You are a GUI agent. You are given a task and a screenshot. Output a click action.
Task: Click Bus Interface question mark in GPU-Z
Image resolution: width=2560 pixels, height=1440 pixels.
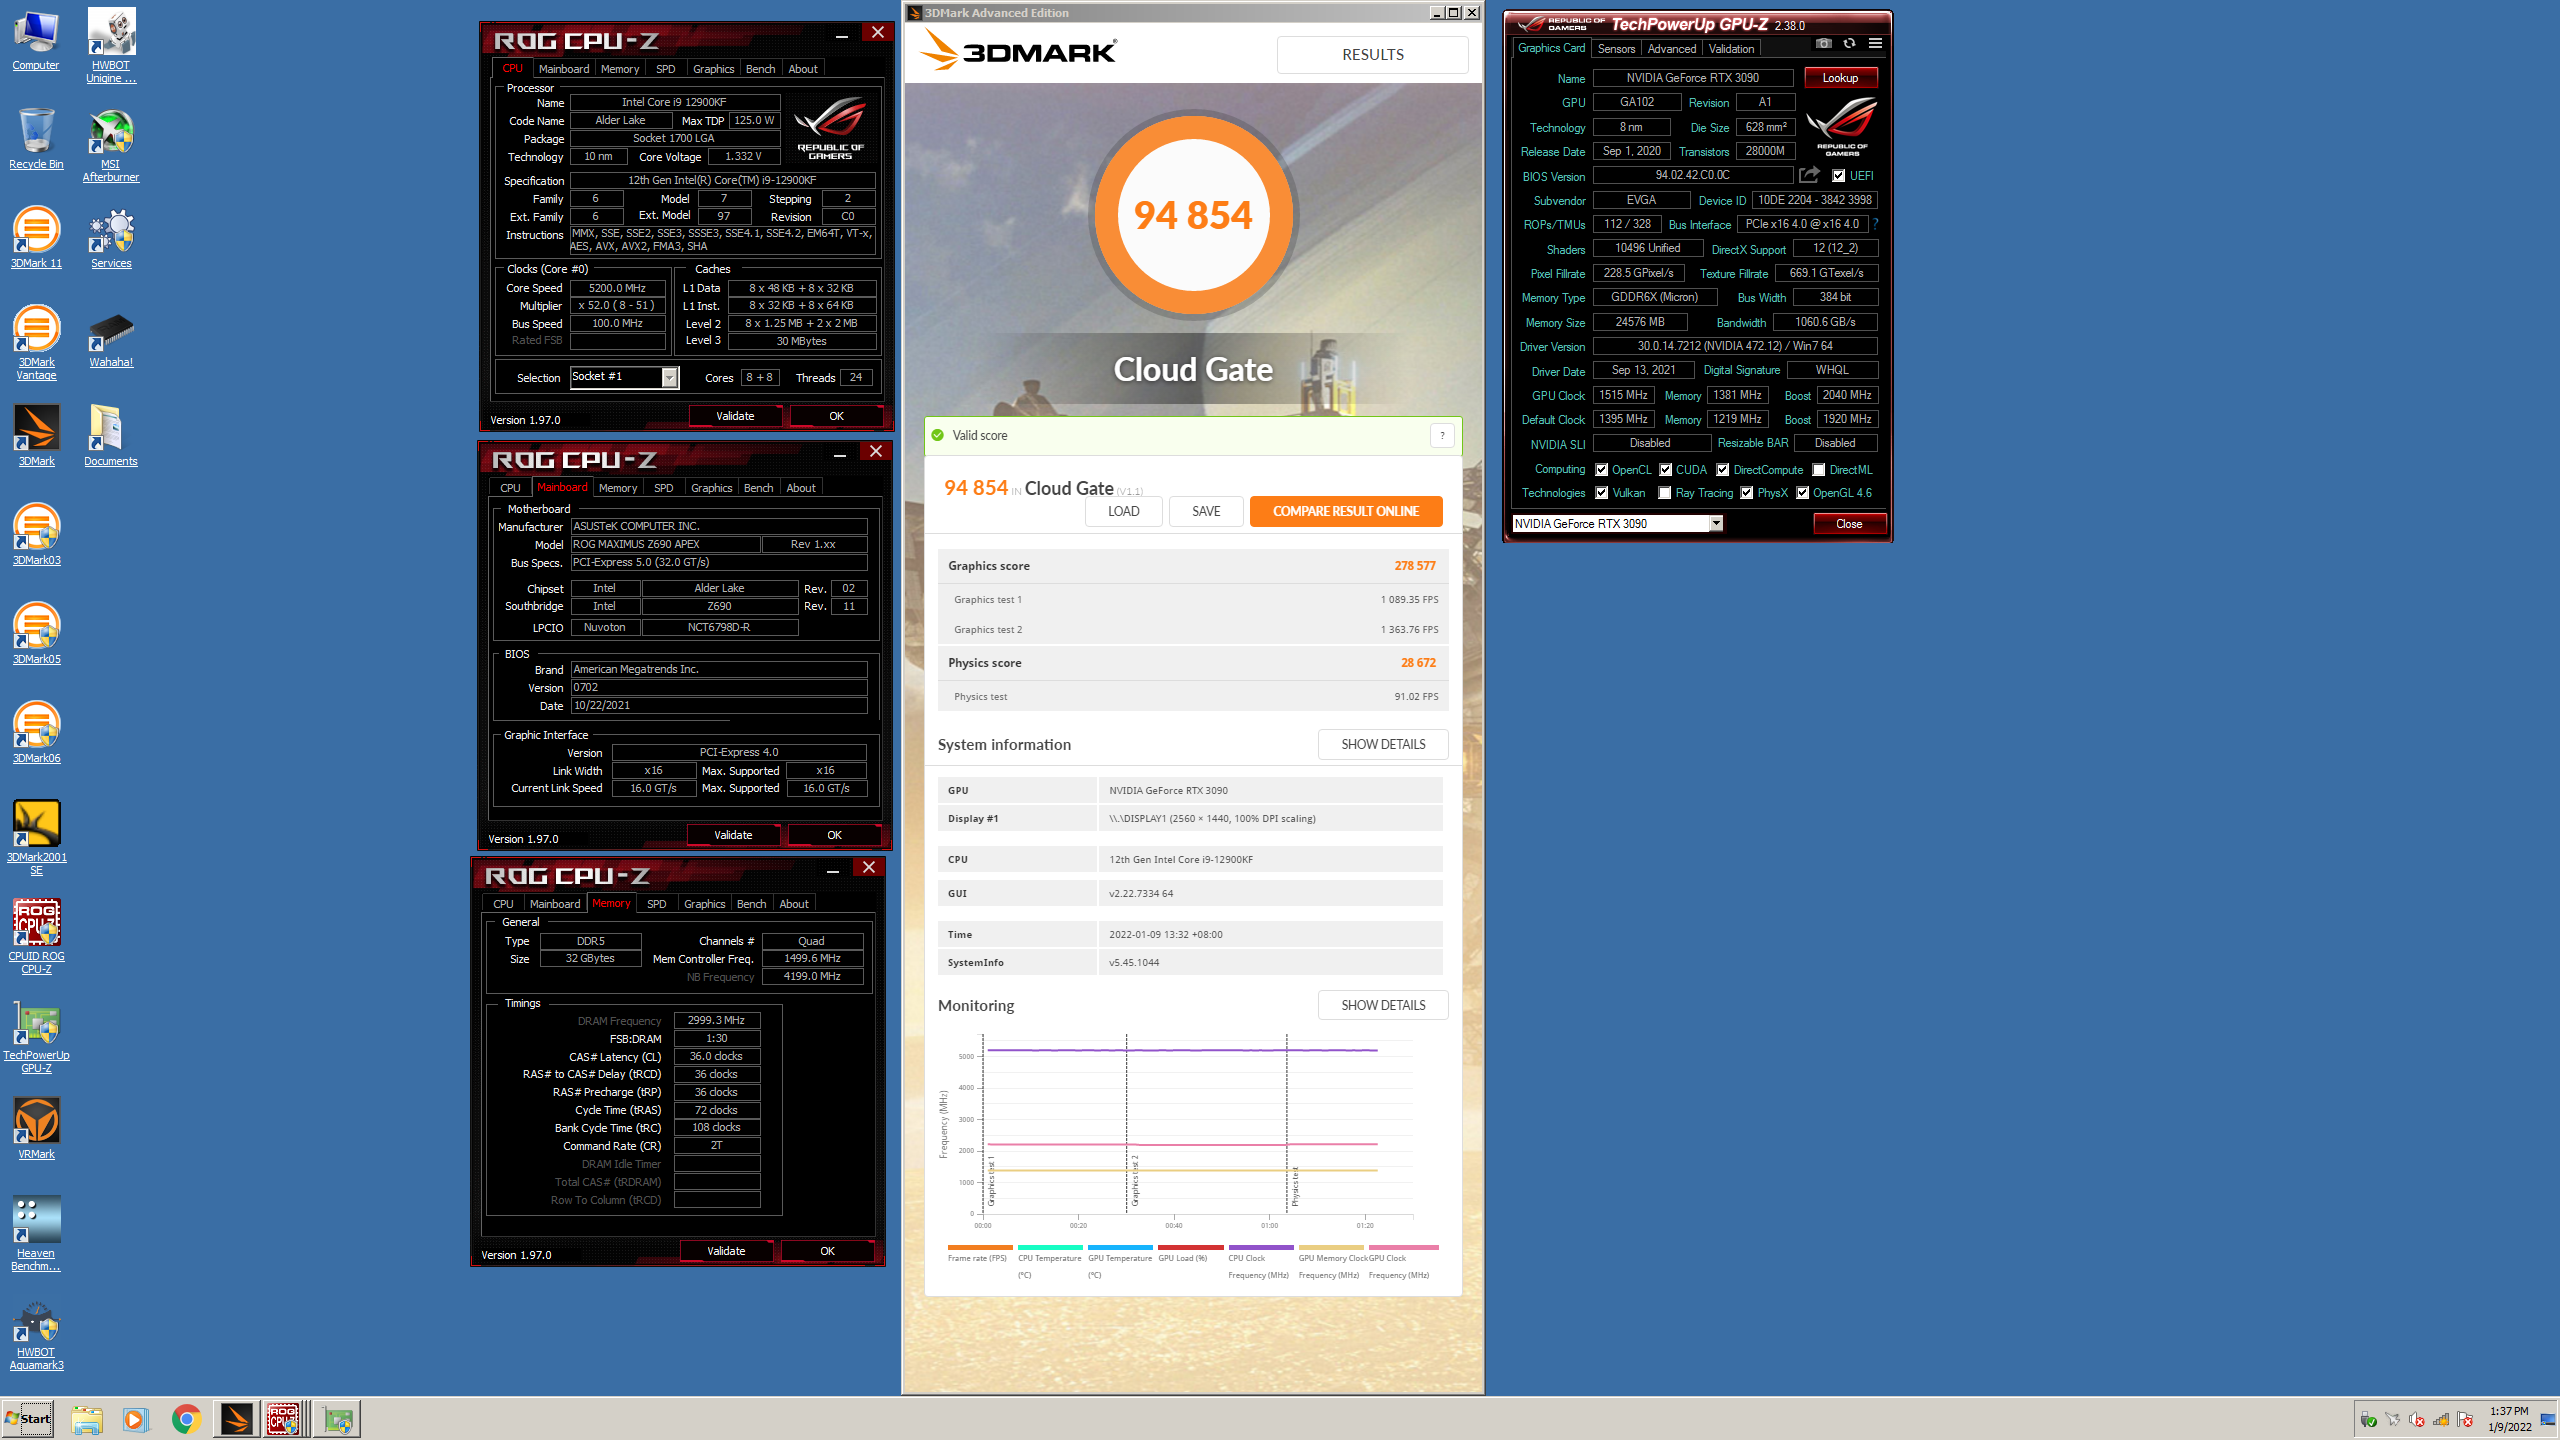(1875, 224)
